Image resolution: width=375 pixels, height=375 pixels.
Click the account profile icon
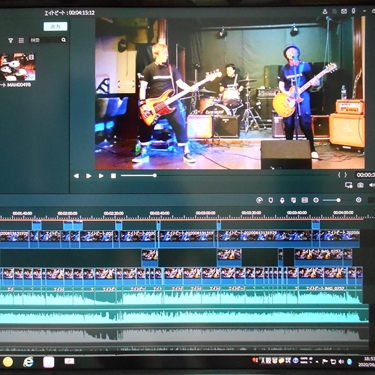pos(325,11)
